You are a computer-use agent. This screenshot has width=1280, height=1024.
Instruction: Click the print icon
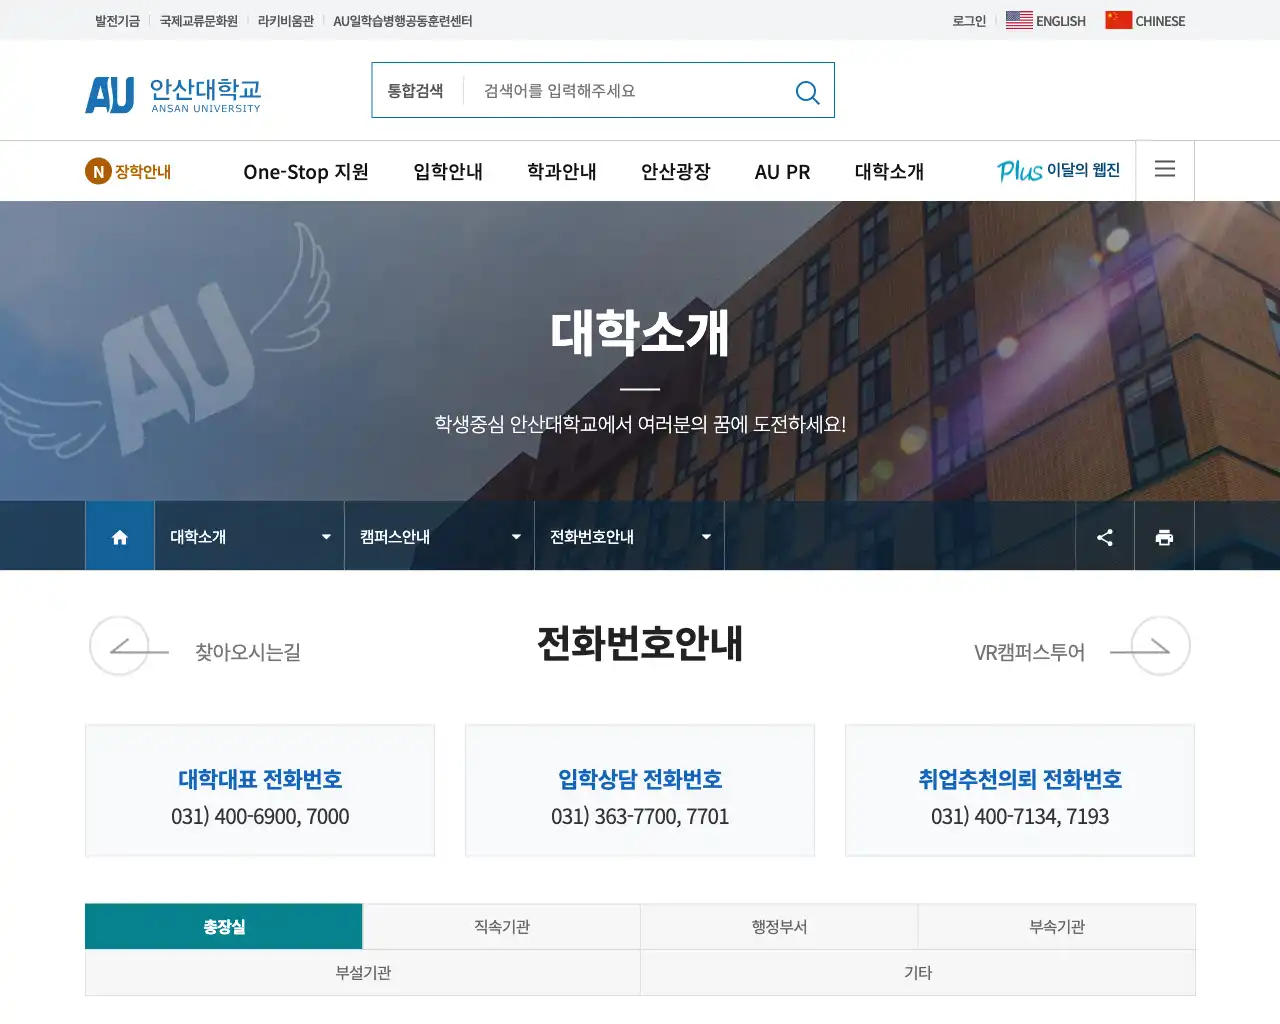(x=1164, y=536)
